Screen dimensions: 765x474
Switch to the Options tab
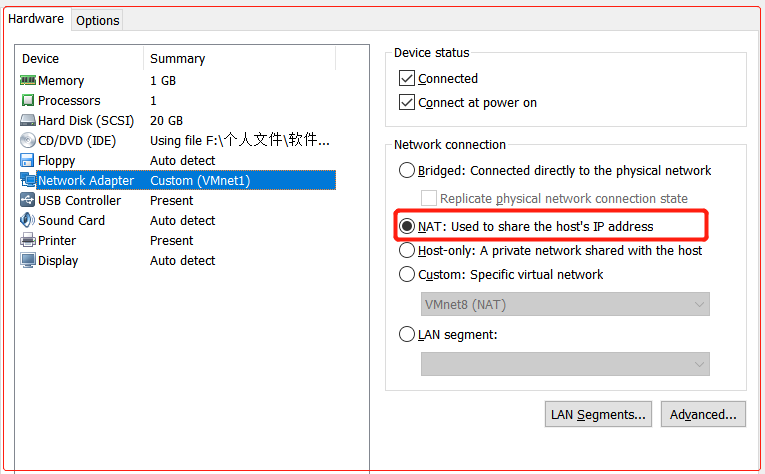[x=98, y=20]
